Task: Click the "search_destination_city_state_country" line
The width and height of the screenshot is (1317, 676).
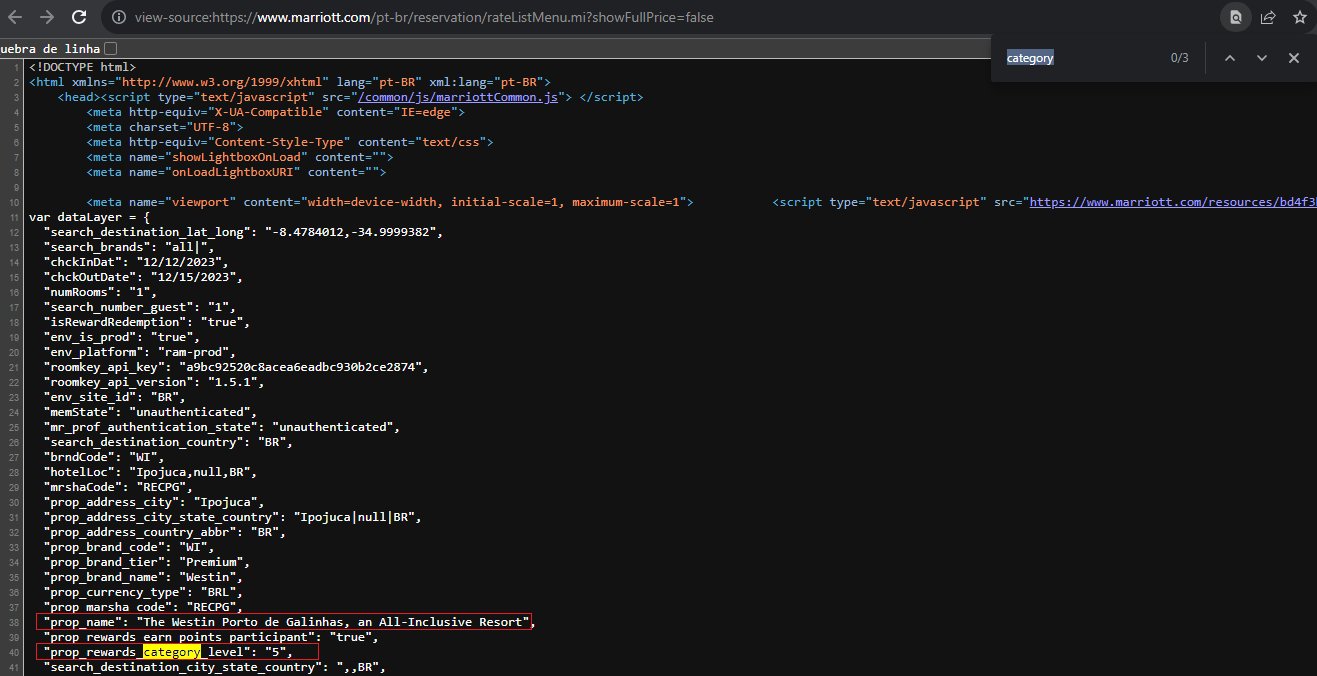Action: pos(215,667)
